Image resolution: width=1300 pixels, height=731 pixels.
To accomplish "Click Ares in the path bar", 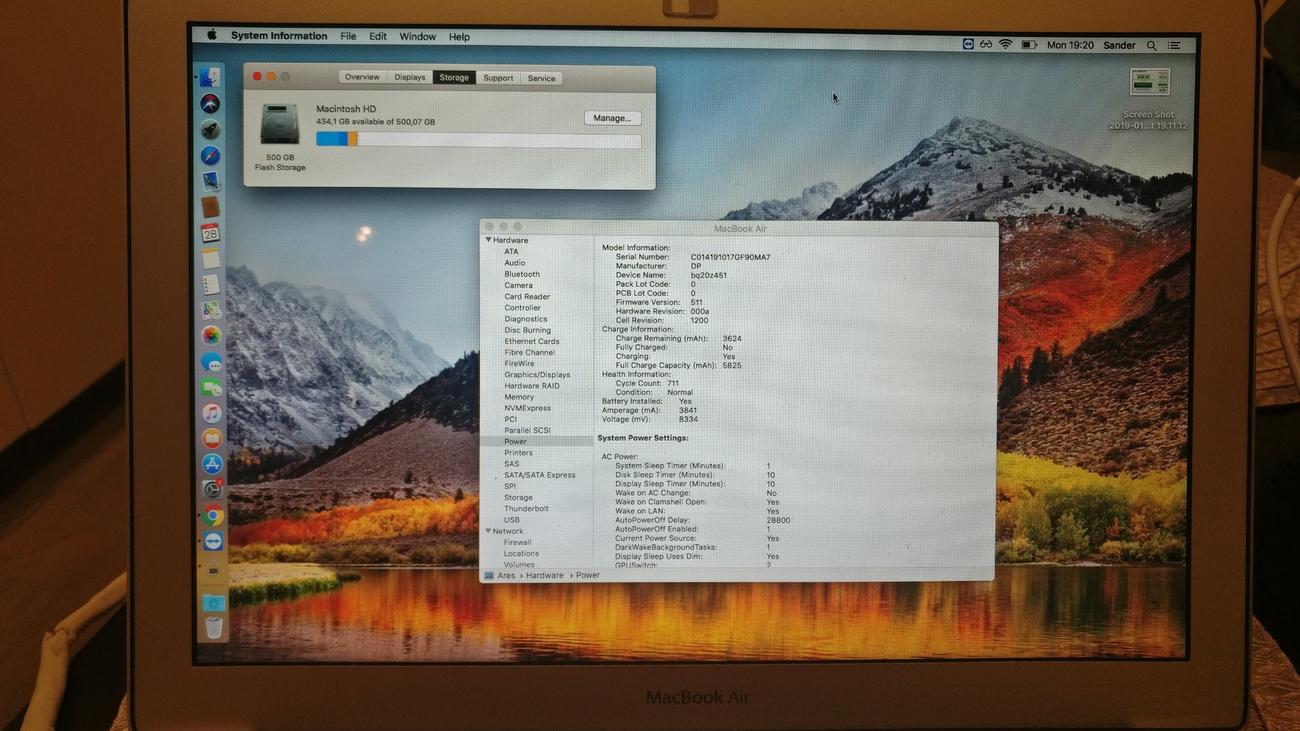I will click(x=506, y=575).
